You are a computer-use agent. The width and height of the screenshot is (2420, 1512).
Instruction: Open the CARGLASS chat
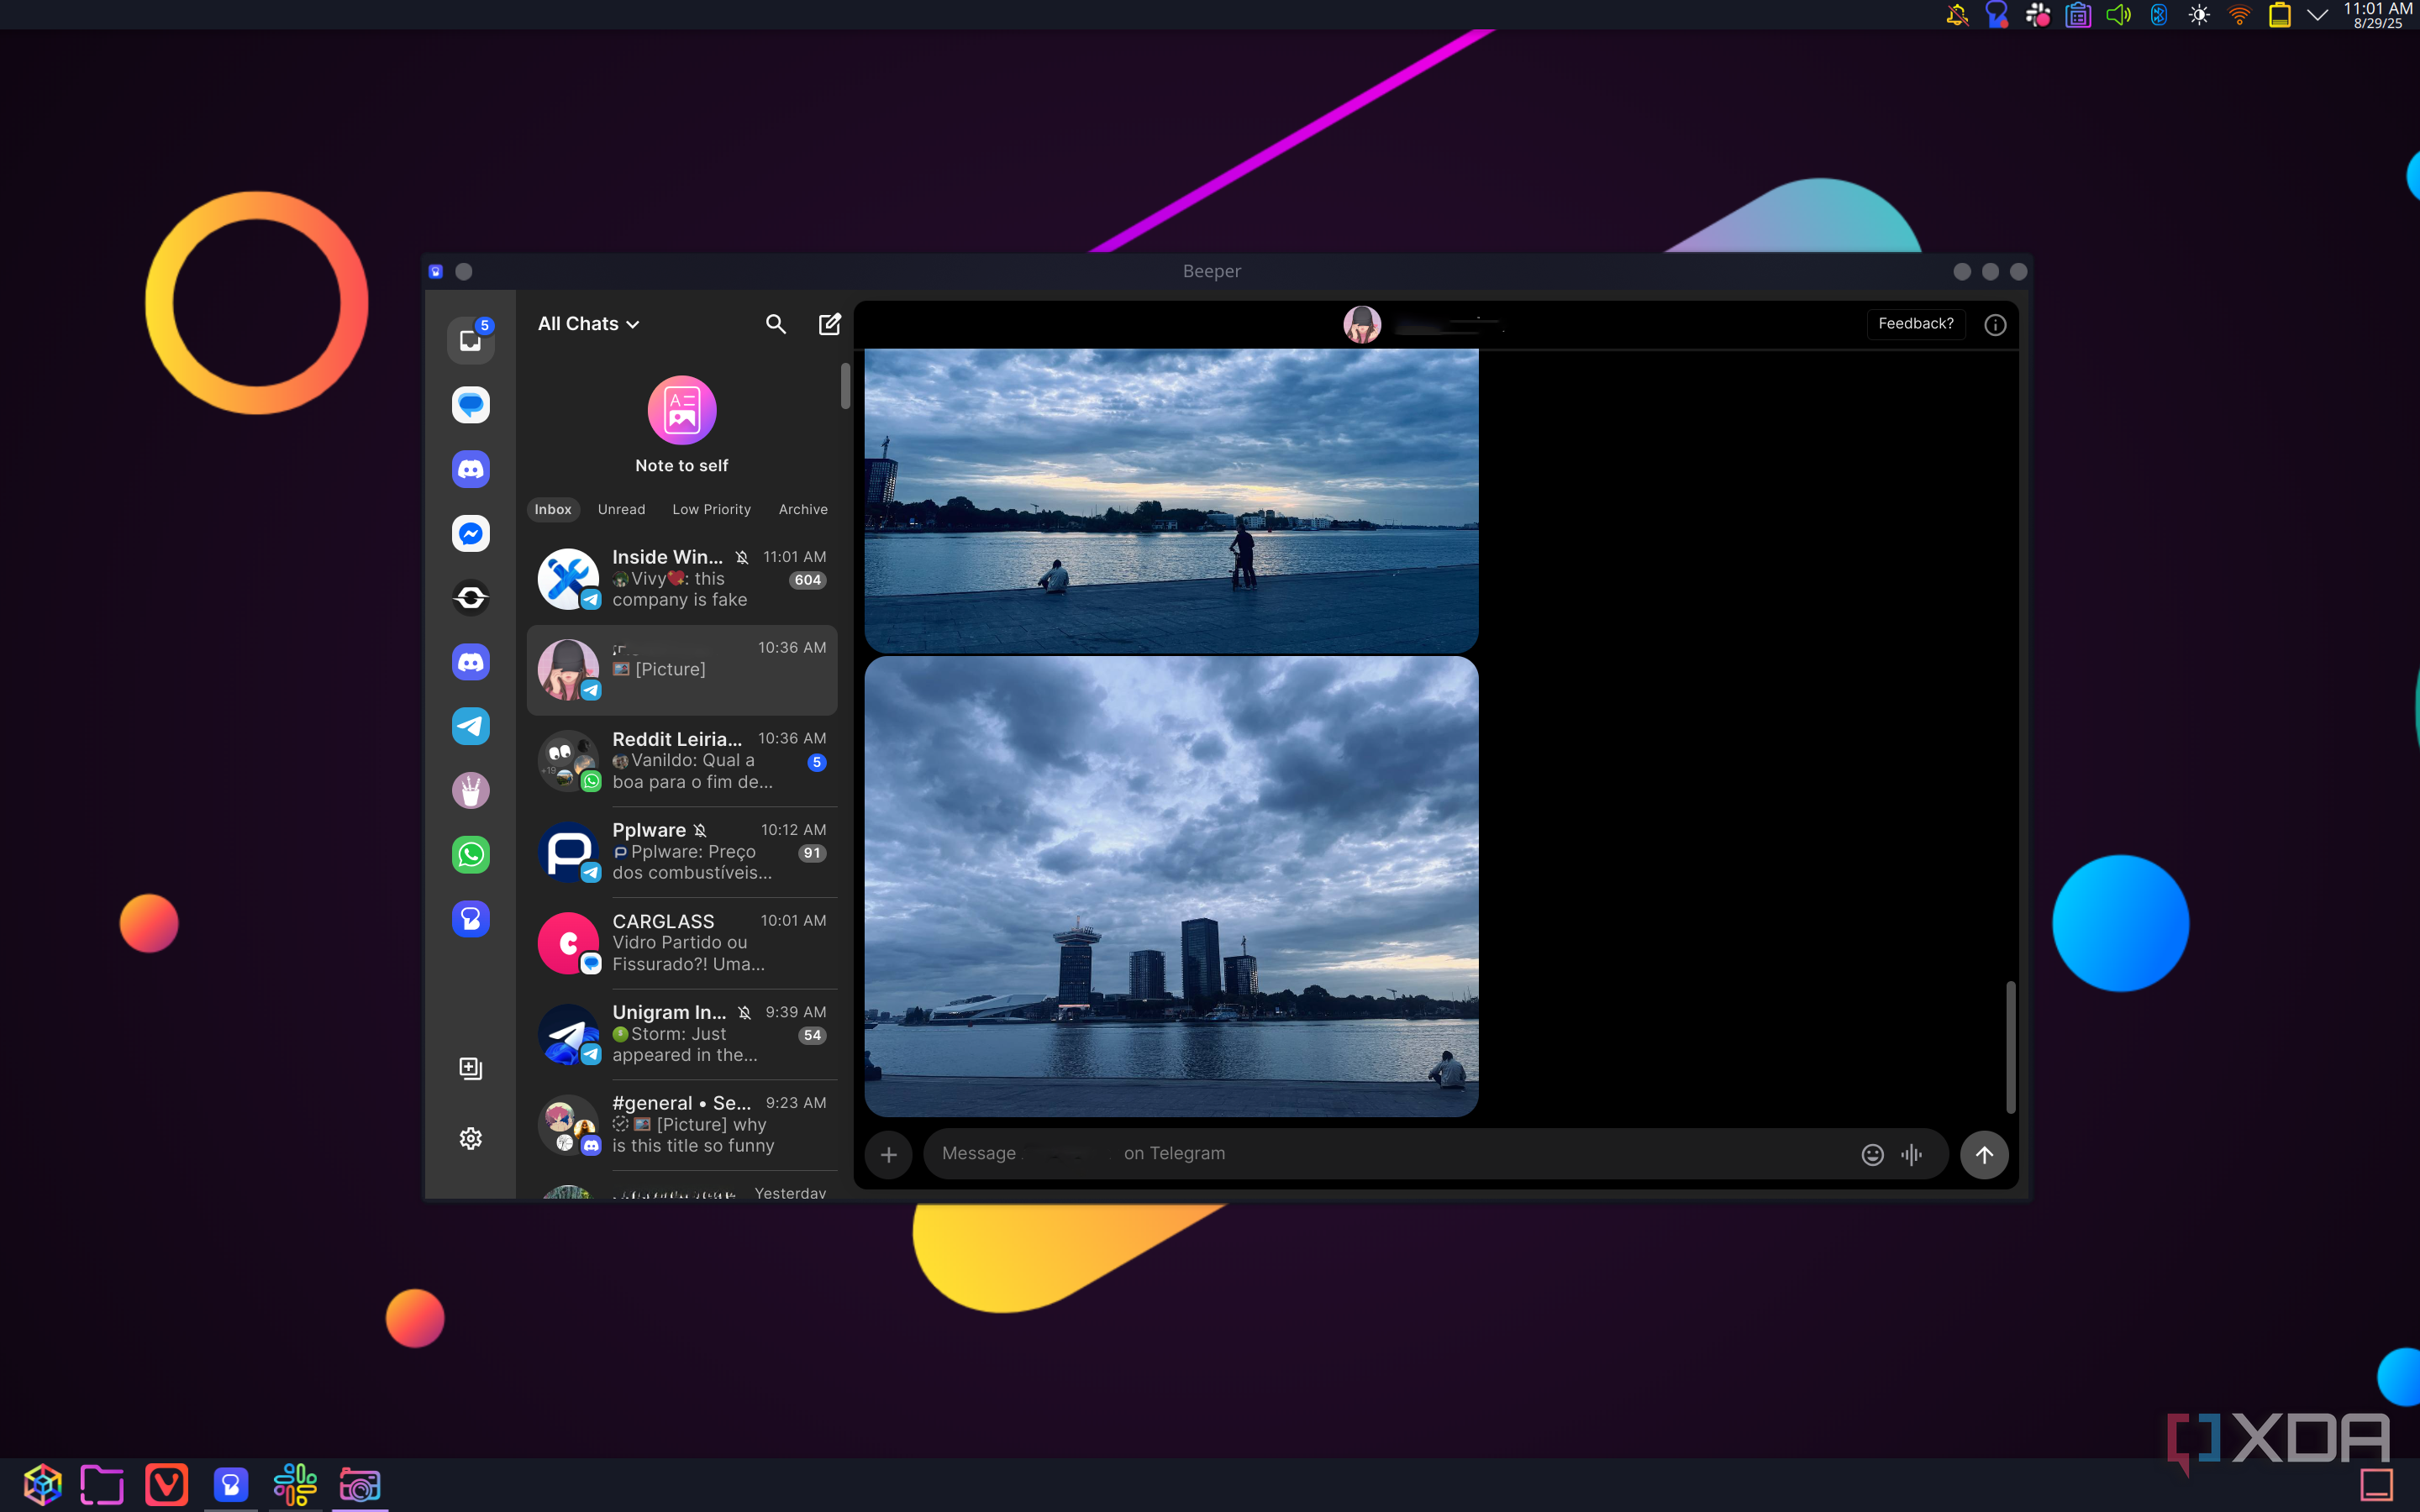tap(682, 942)
